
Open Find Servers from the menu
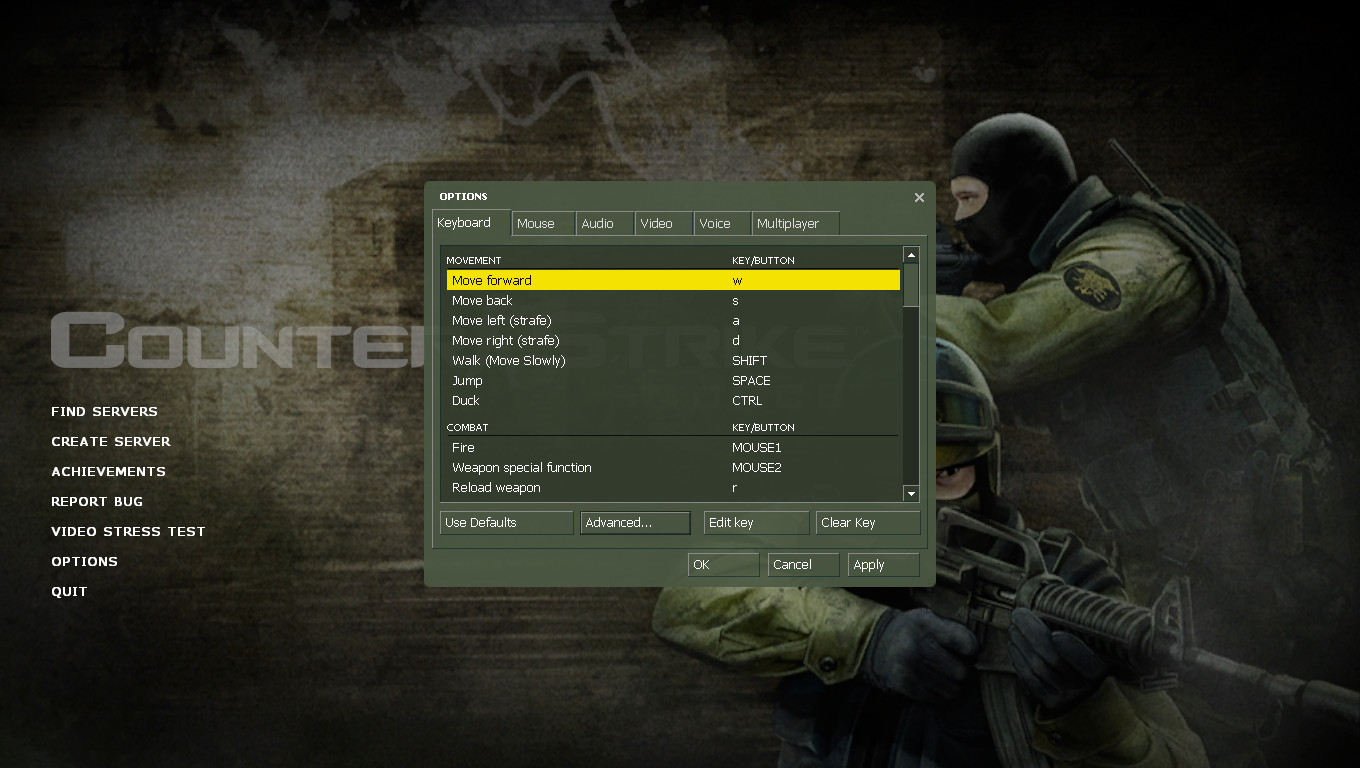click(x=104, y=411)
